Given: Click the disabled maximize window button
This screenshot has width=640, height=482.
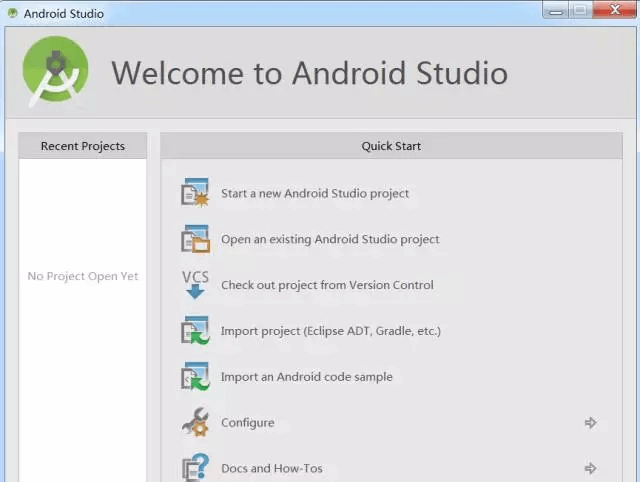Looking at the screenshot, I should pos(580,11).
